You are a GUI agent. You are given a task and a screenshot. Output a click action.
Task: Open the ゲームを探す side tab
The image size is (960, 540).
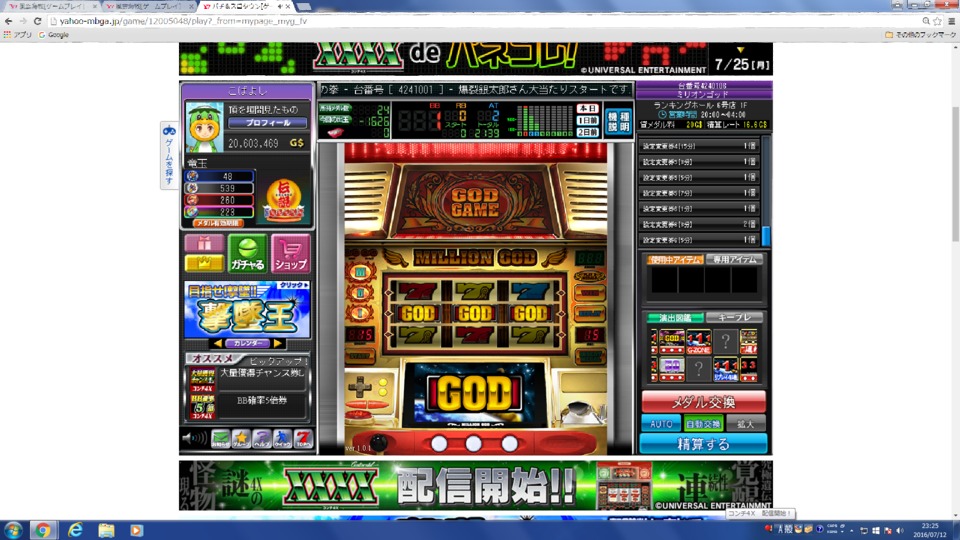(169, 156)
